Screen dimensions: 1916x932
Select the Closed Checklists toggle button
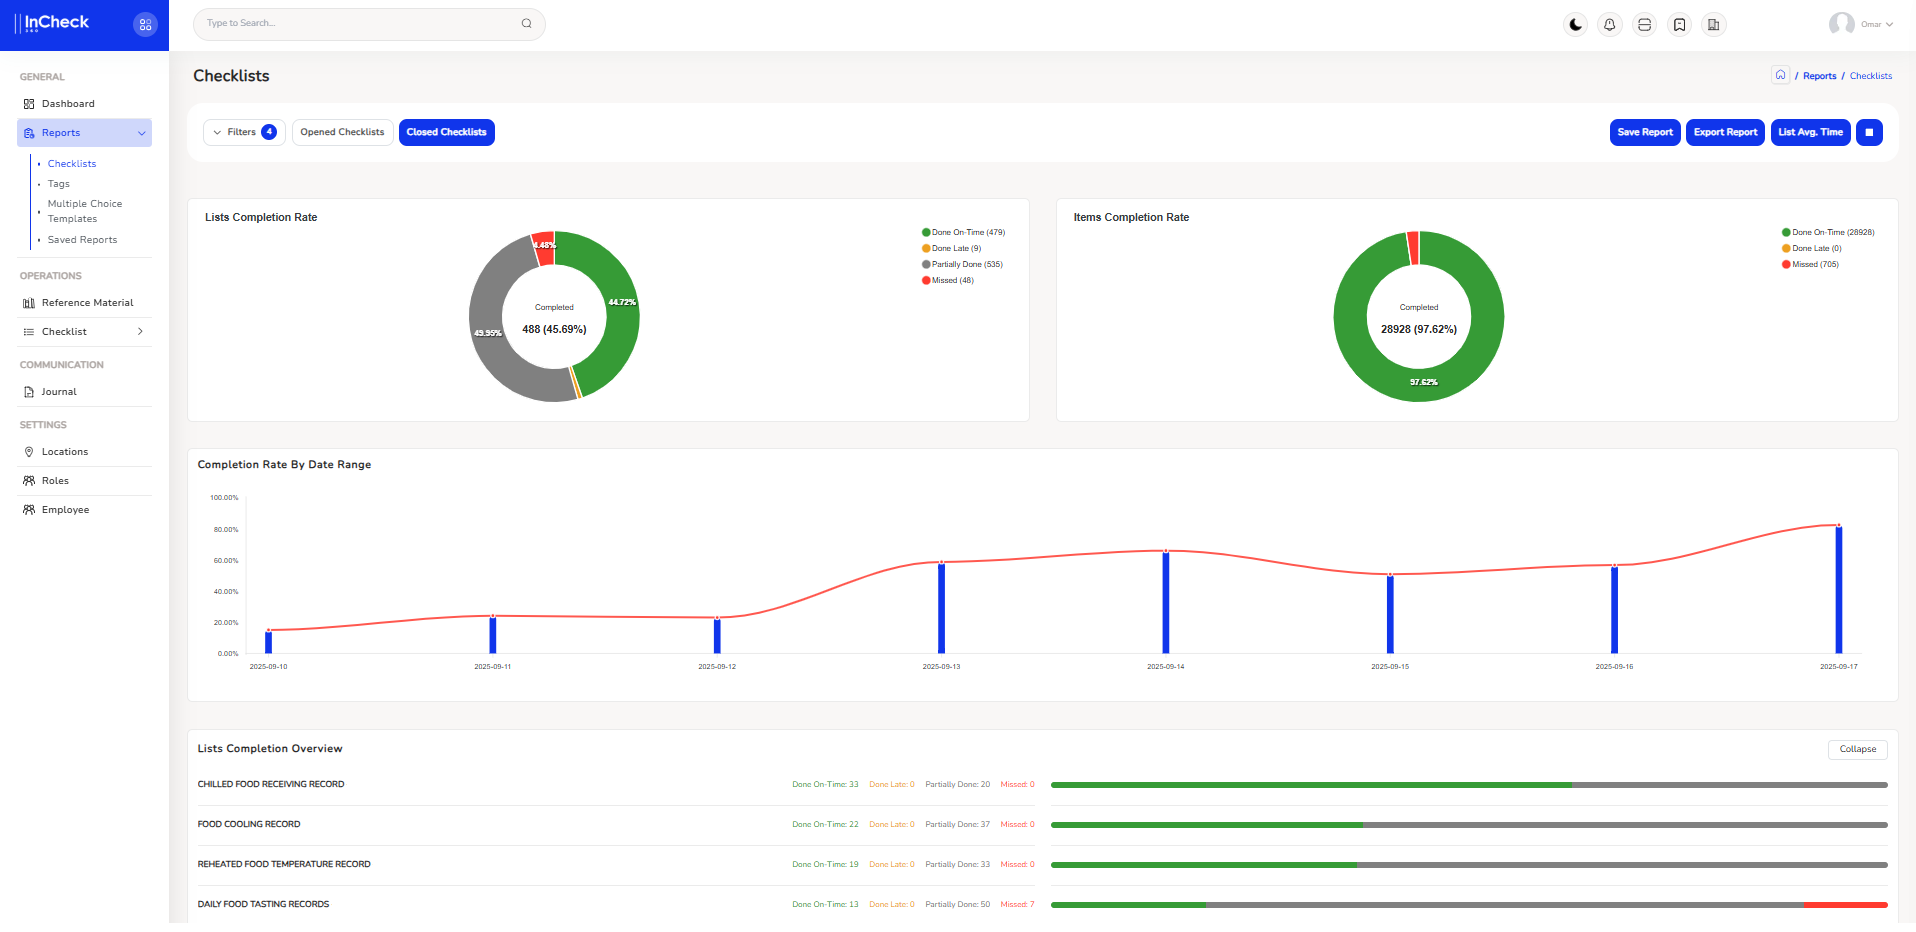tap(446, 132)
